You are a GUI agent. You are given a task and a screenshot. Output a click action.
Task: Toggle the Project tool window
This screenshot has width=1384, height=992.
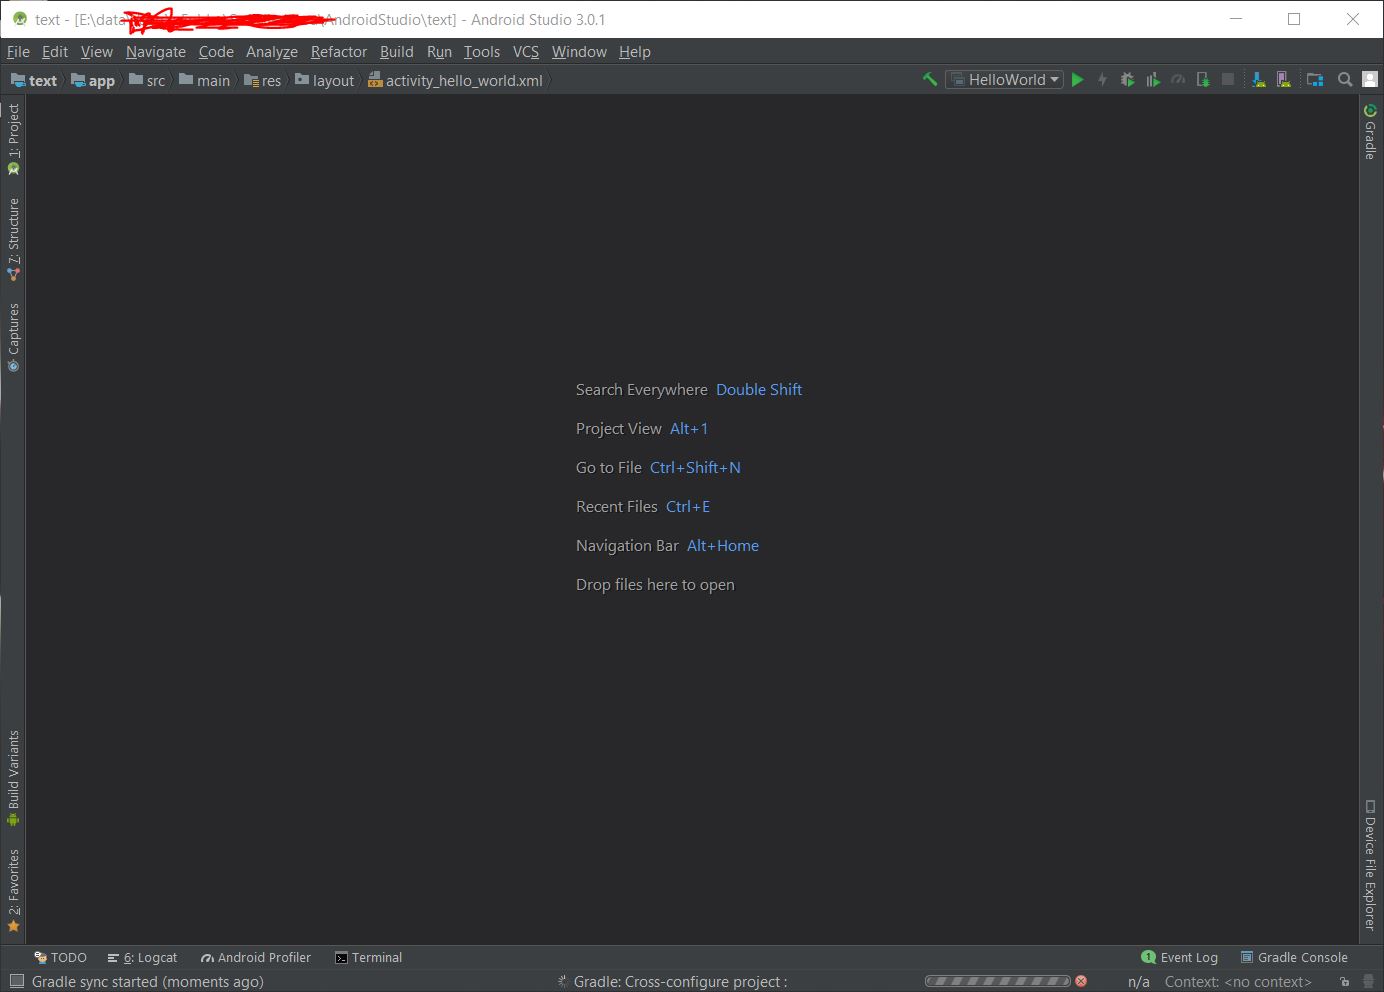click(13, 138)
